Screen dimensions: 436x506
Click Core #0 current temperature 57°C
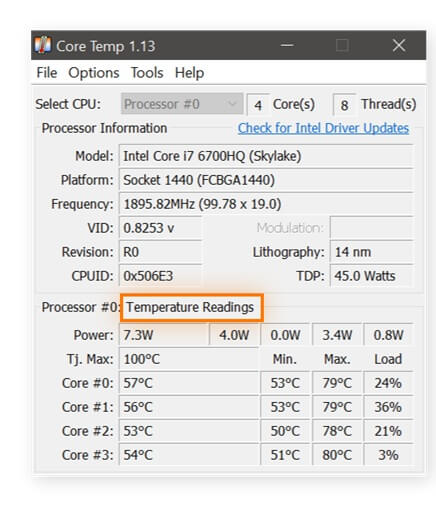click(x=189, y=383)
